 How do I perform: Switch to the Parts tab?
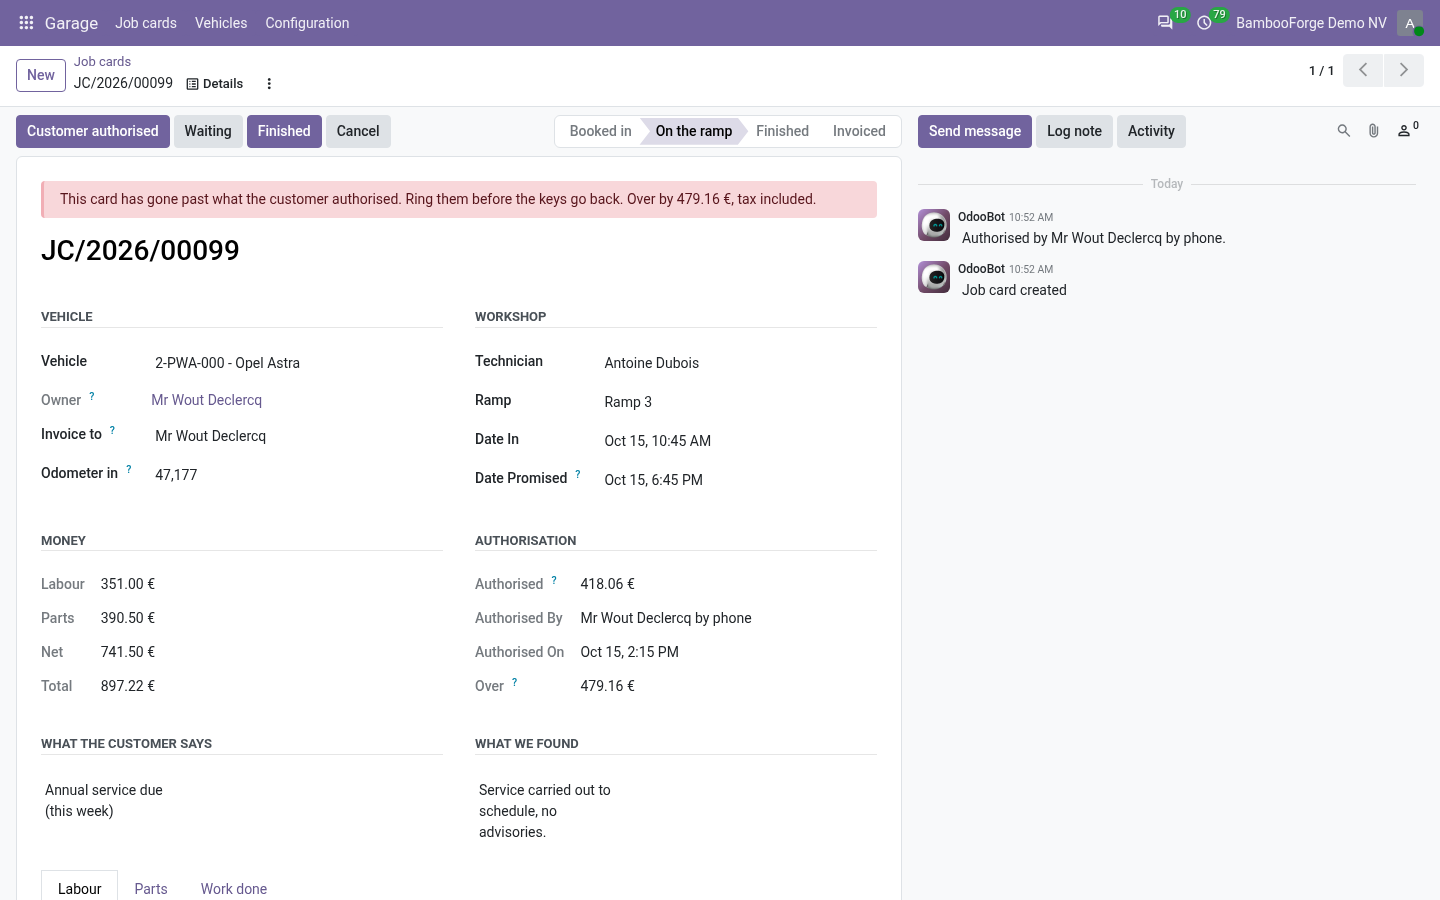[151, 888]
